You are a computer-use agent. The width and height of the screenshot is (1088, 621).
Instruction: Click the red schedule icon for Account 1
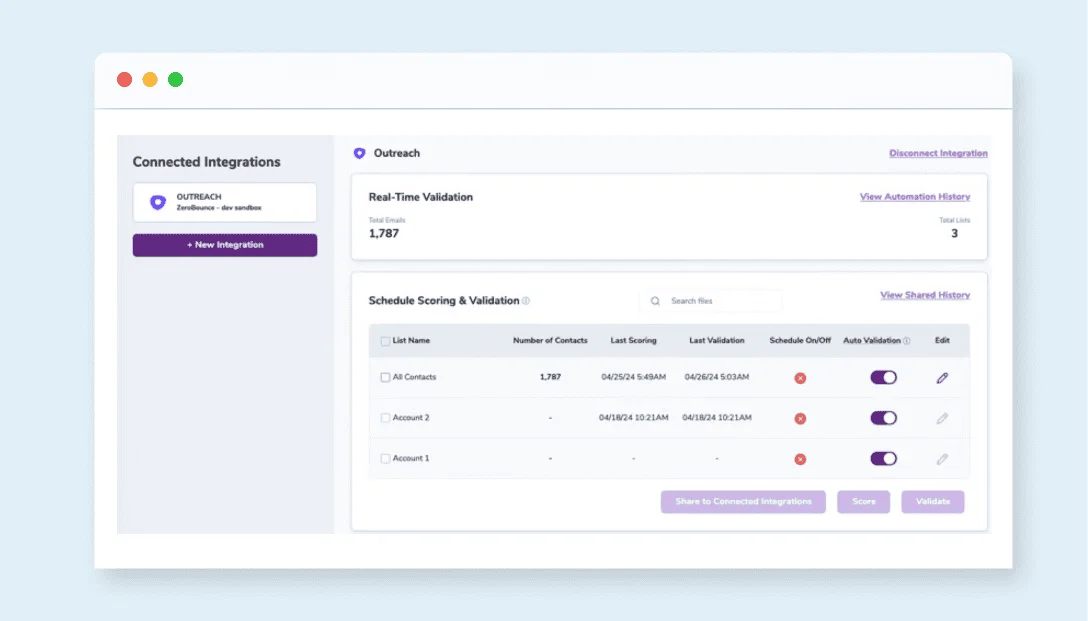pos(799,458)
